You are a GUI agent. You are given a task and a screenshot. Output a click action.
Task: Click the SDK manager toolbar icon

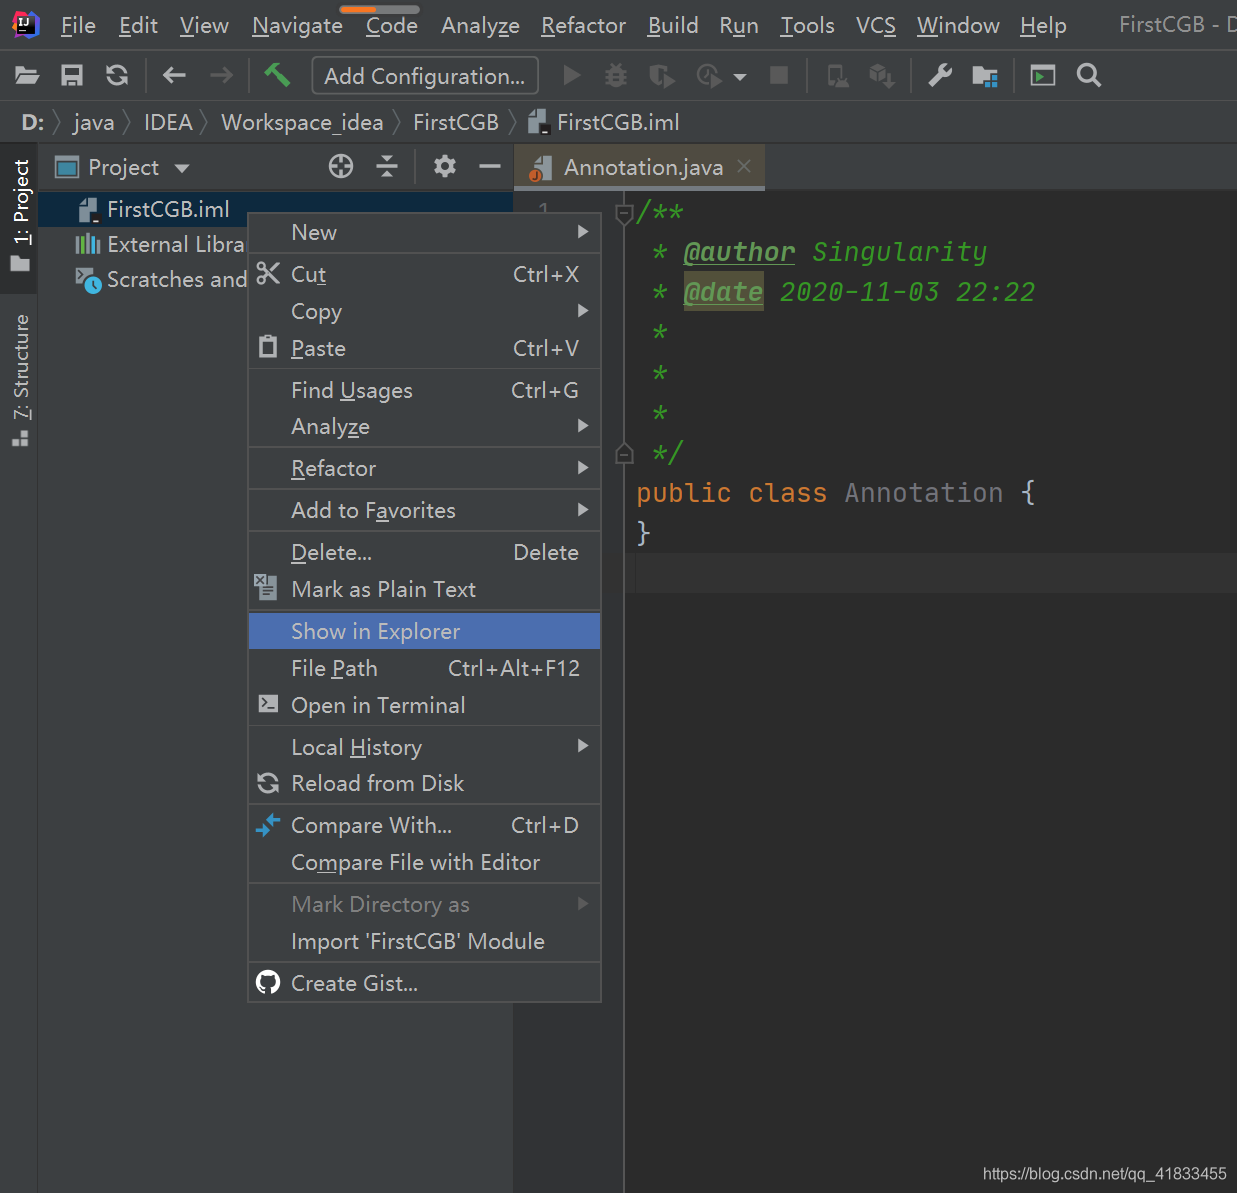point(882,75)
